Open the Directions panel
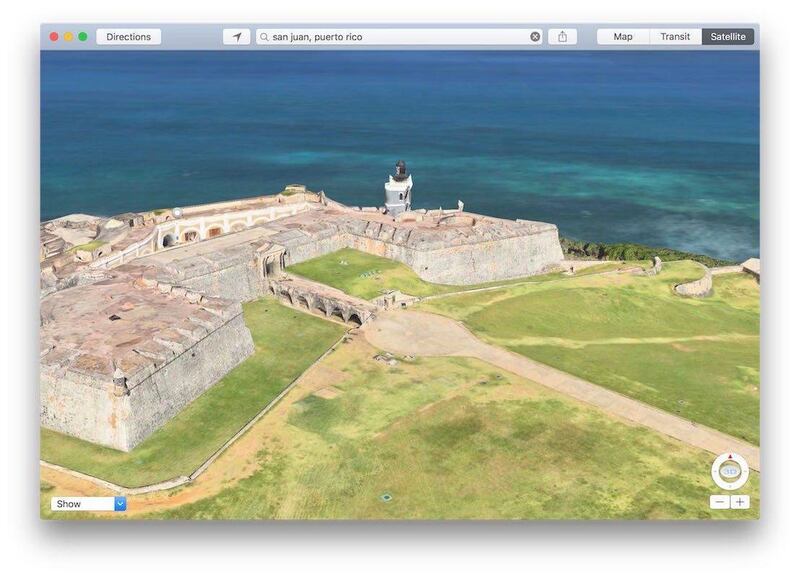Image resolution: width=800 pixels, height=577 pixels. 128,37
